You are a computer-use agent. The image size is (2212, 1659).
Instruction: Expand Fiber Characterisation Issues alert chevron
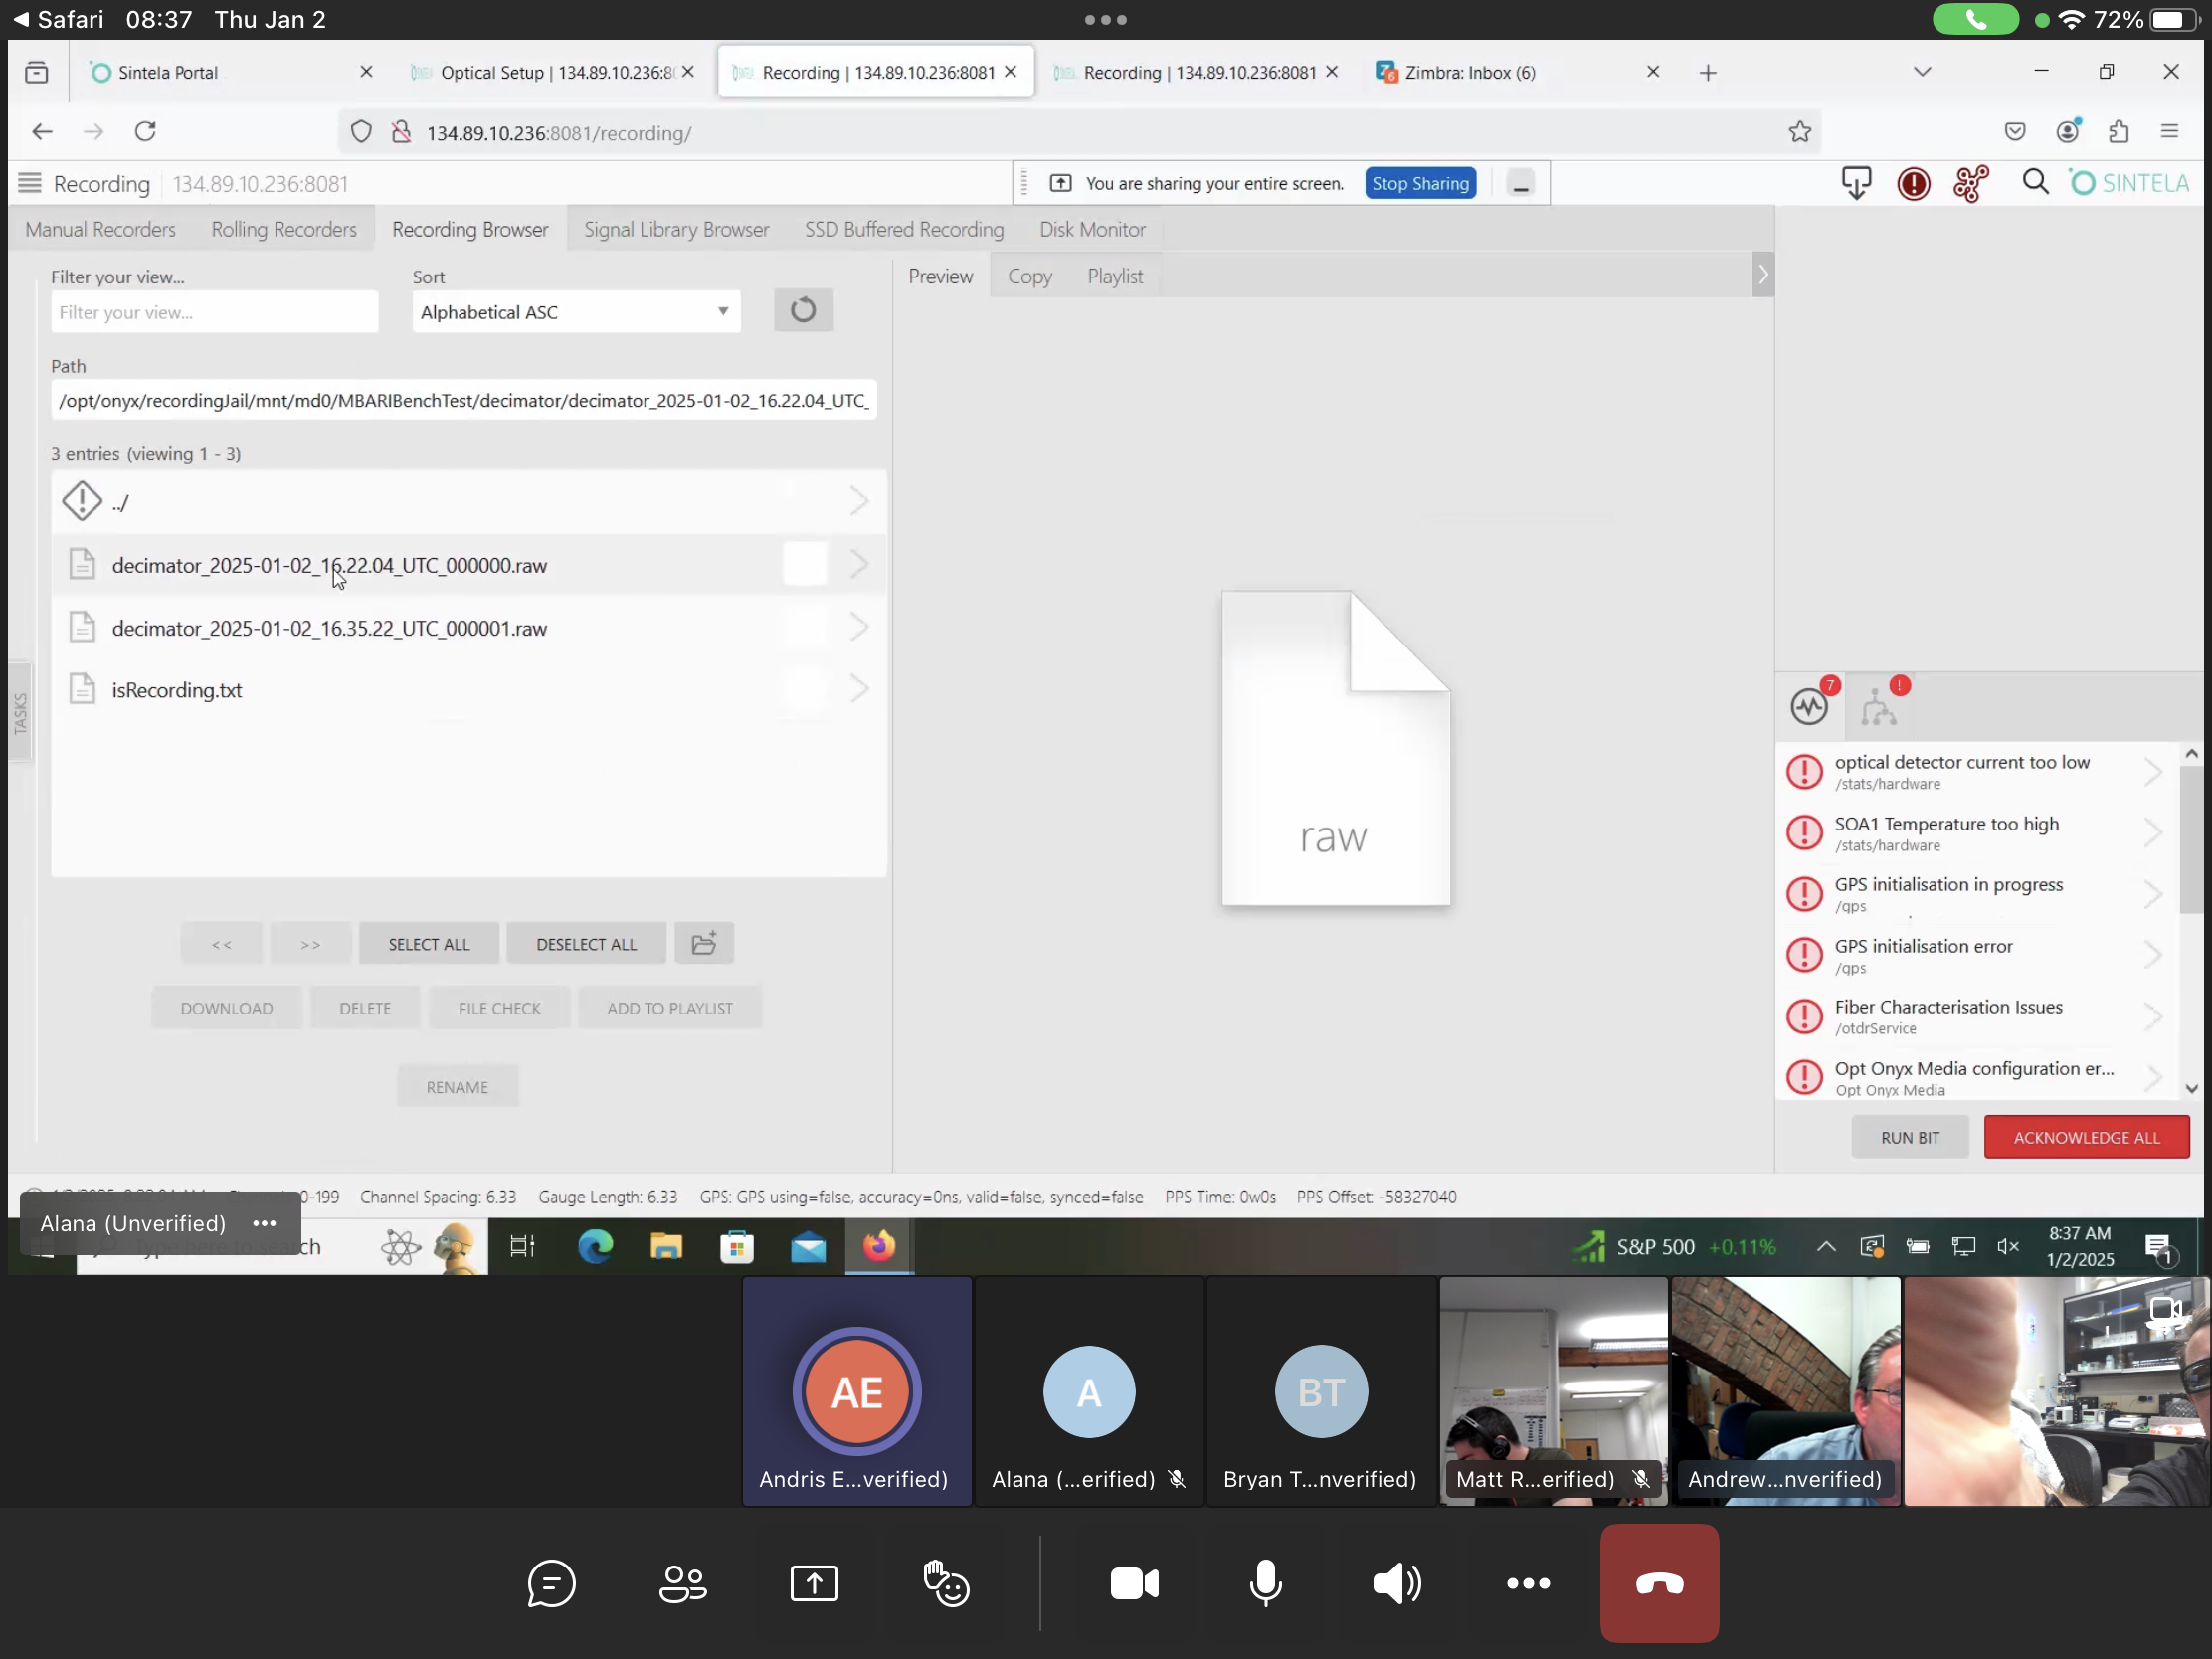(2152, 1016)
